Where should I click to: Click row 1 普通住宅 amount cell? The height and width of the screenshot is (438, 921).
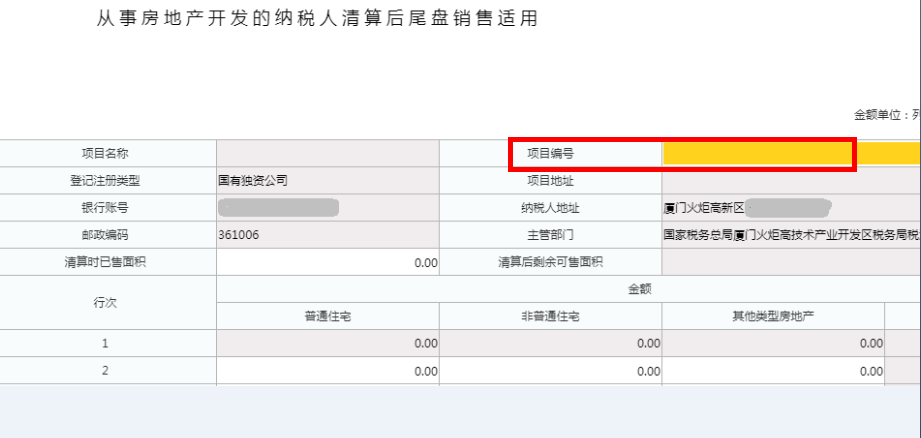(328, 343)
